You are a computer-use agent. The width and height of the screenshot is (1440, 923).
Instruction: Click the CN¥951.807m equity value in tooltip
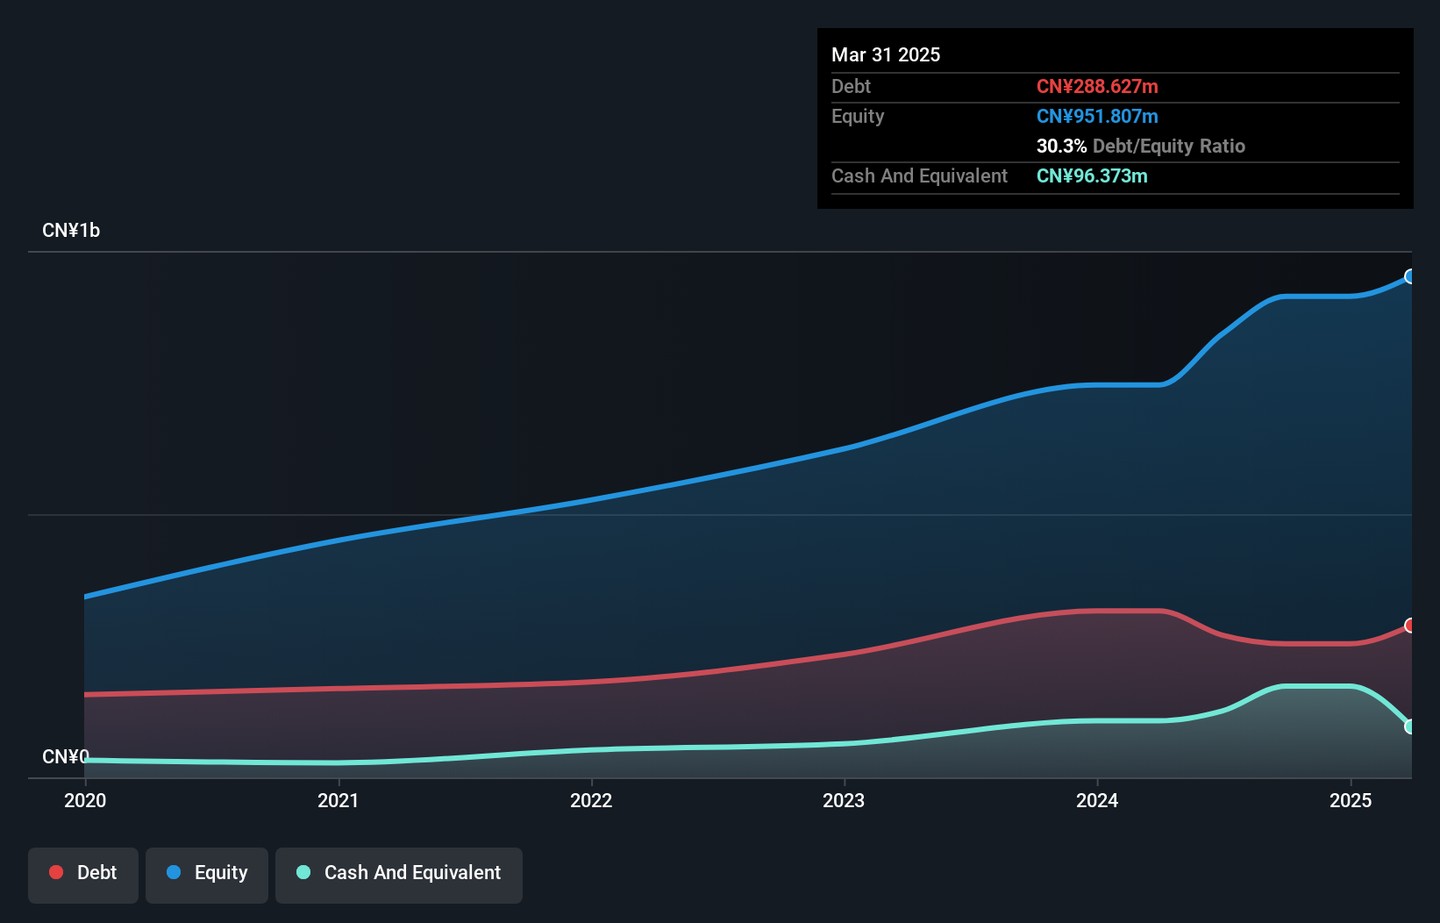tap(1097, 116)
